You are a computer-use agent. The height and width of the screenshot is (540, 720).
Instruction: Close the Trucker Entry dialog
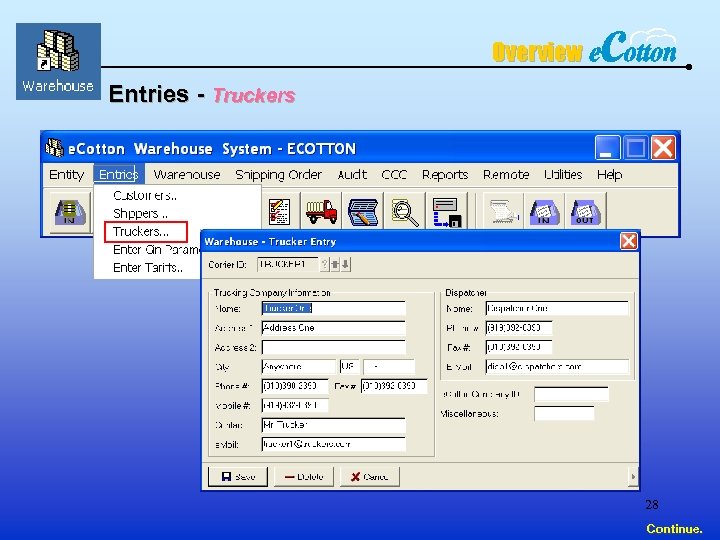coord(628,241)
